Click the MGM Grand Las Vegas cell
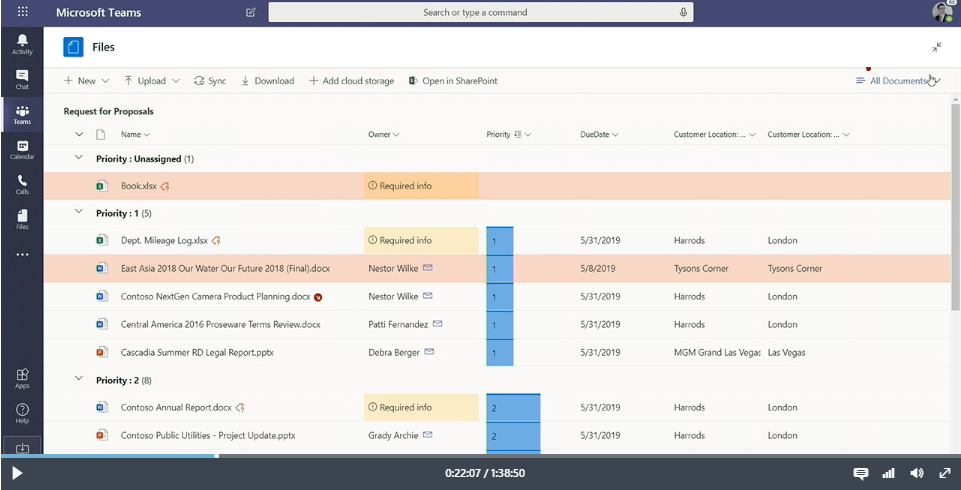The width and height of the screenshot is (961, 490). pos(717,353)
